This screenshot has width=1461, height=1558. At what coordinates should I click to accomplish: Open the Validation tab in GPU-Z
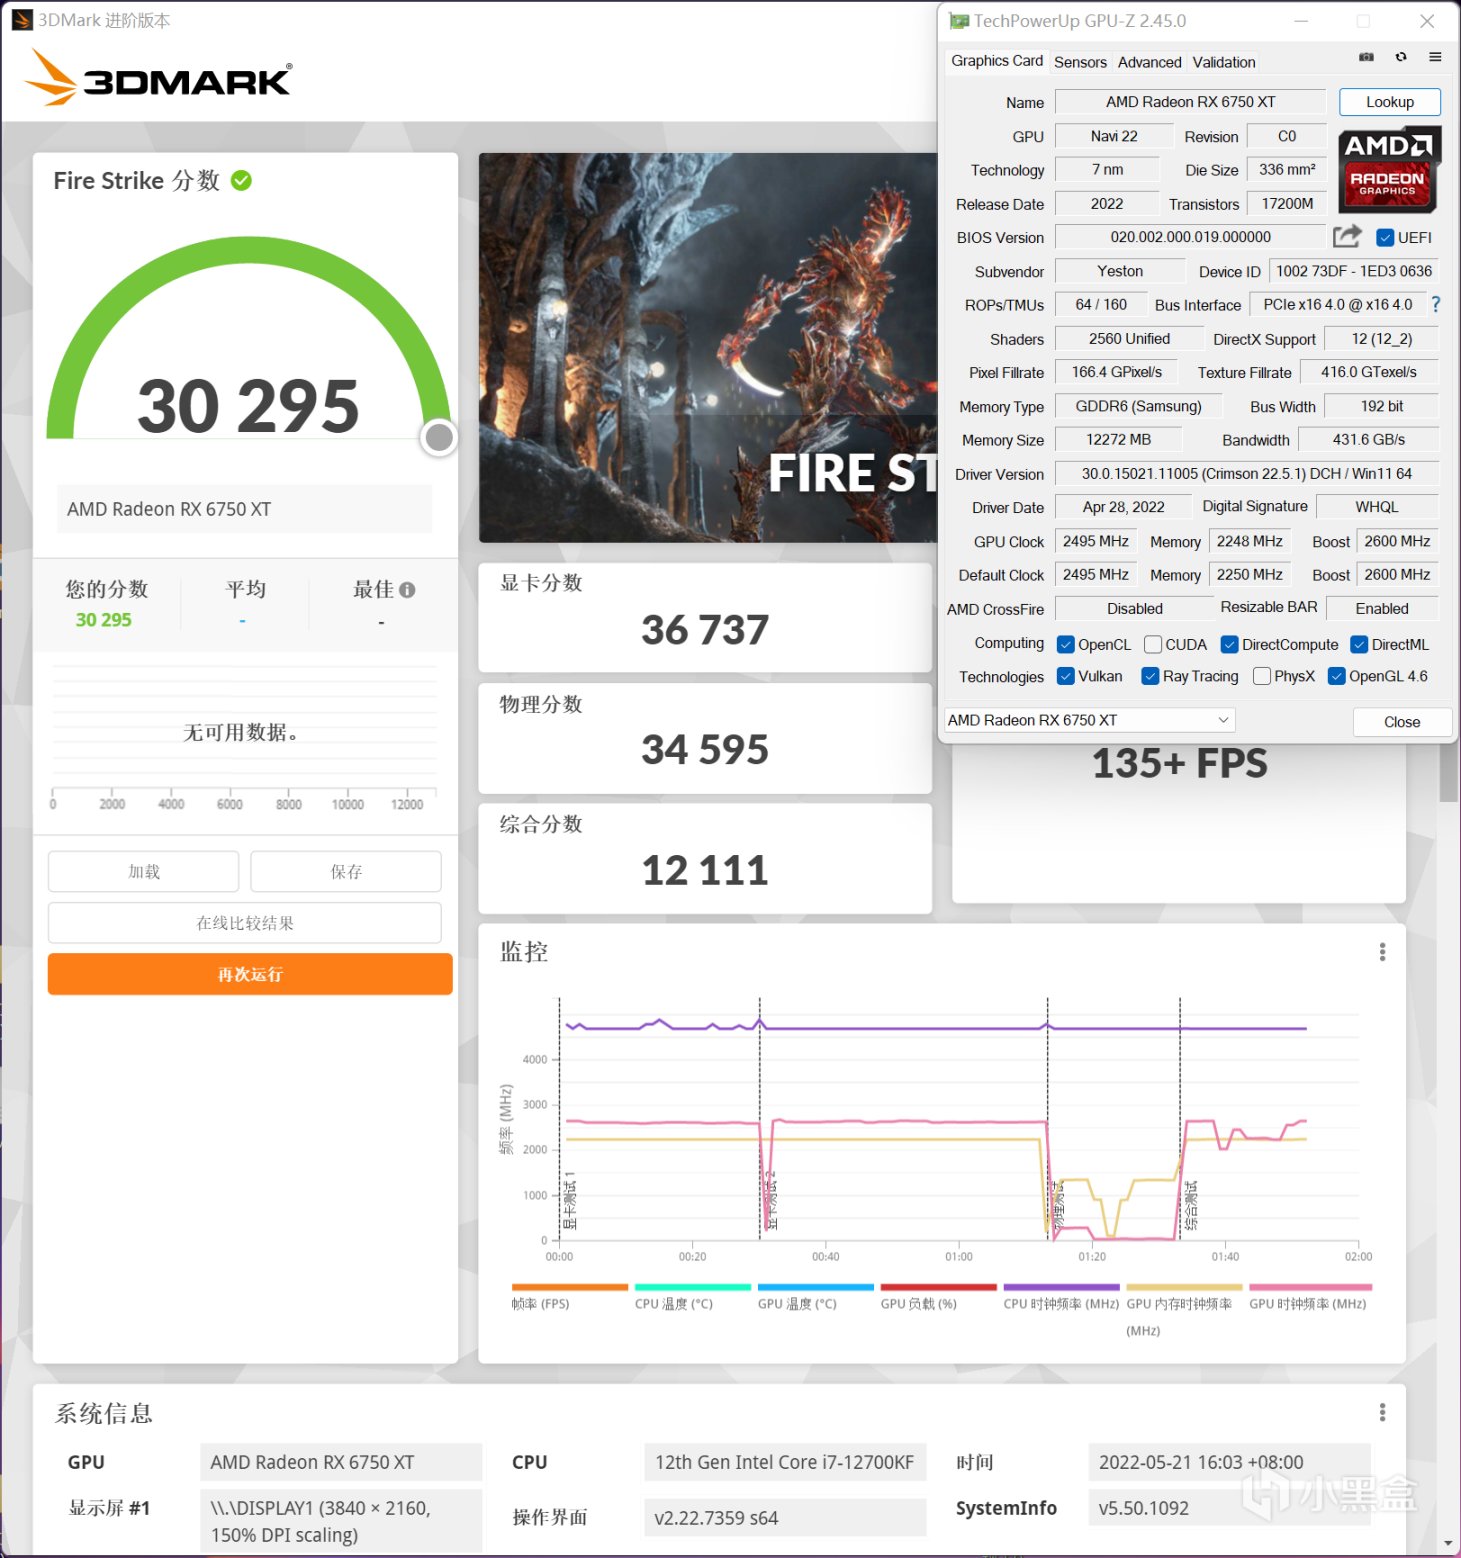1224,62
